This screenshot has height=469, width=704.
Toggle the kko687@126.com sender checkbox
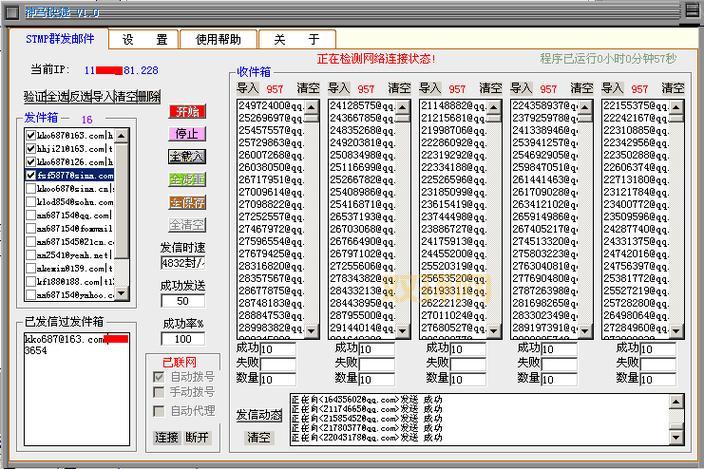(31, 161)
